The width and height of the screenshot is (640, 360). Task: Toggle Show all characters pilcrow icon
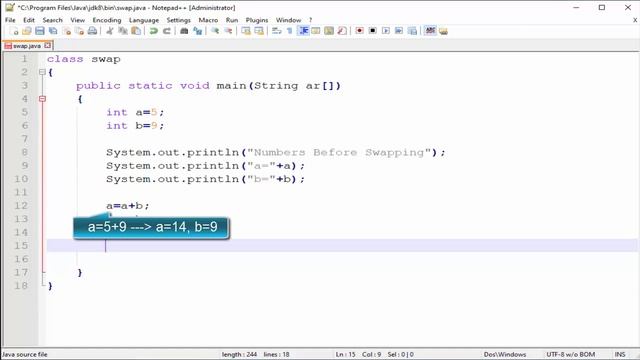pos(289,31)
